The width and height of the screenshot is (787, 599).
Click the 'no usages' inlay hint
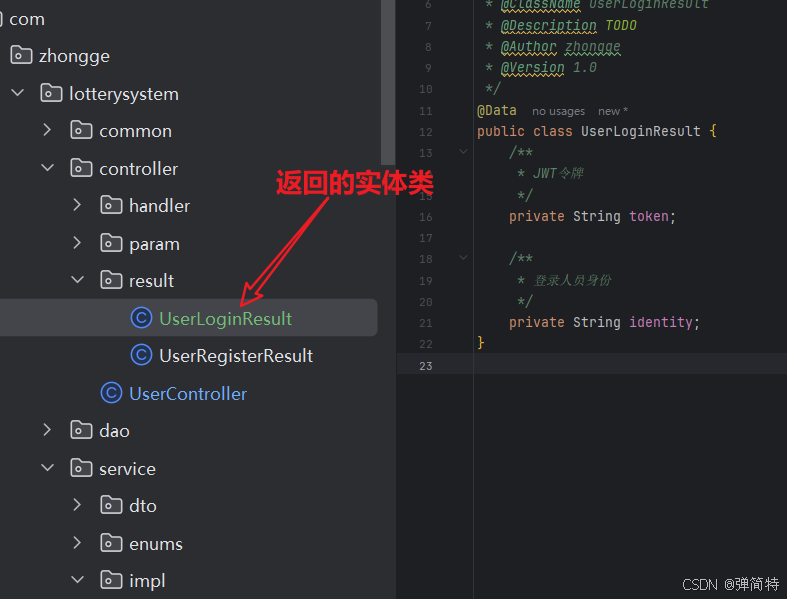tap(558, 111)
